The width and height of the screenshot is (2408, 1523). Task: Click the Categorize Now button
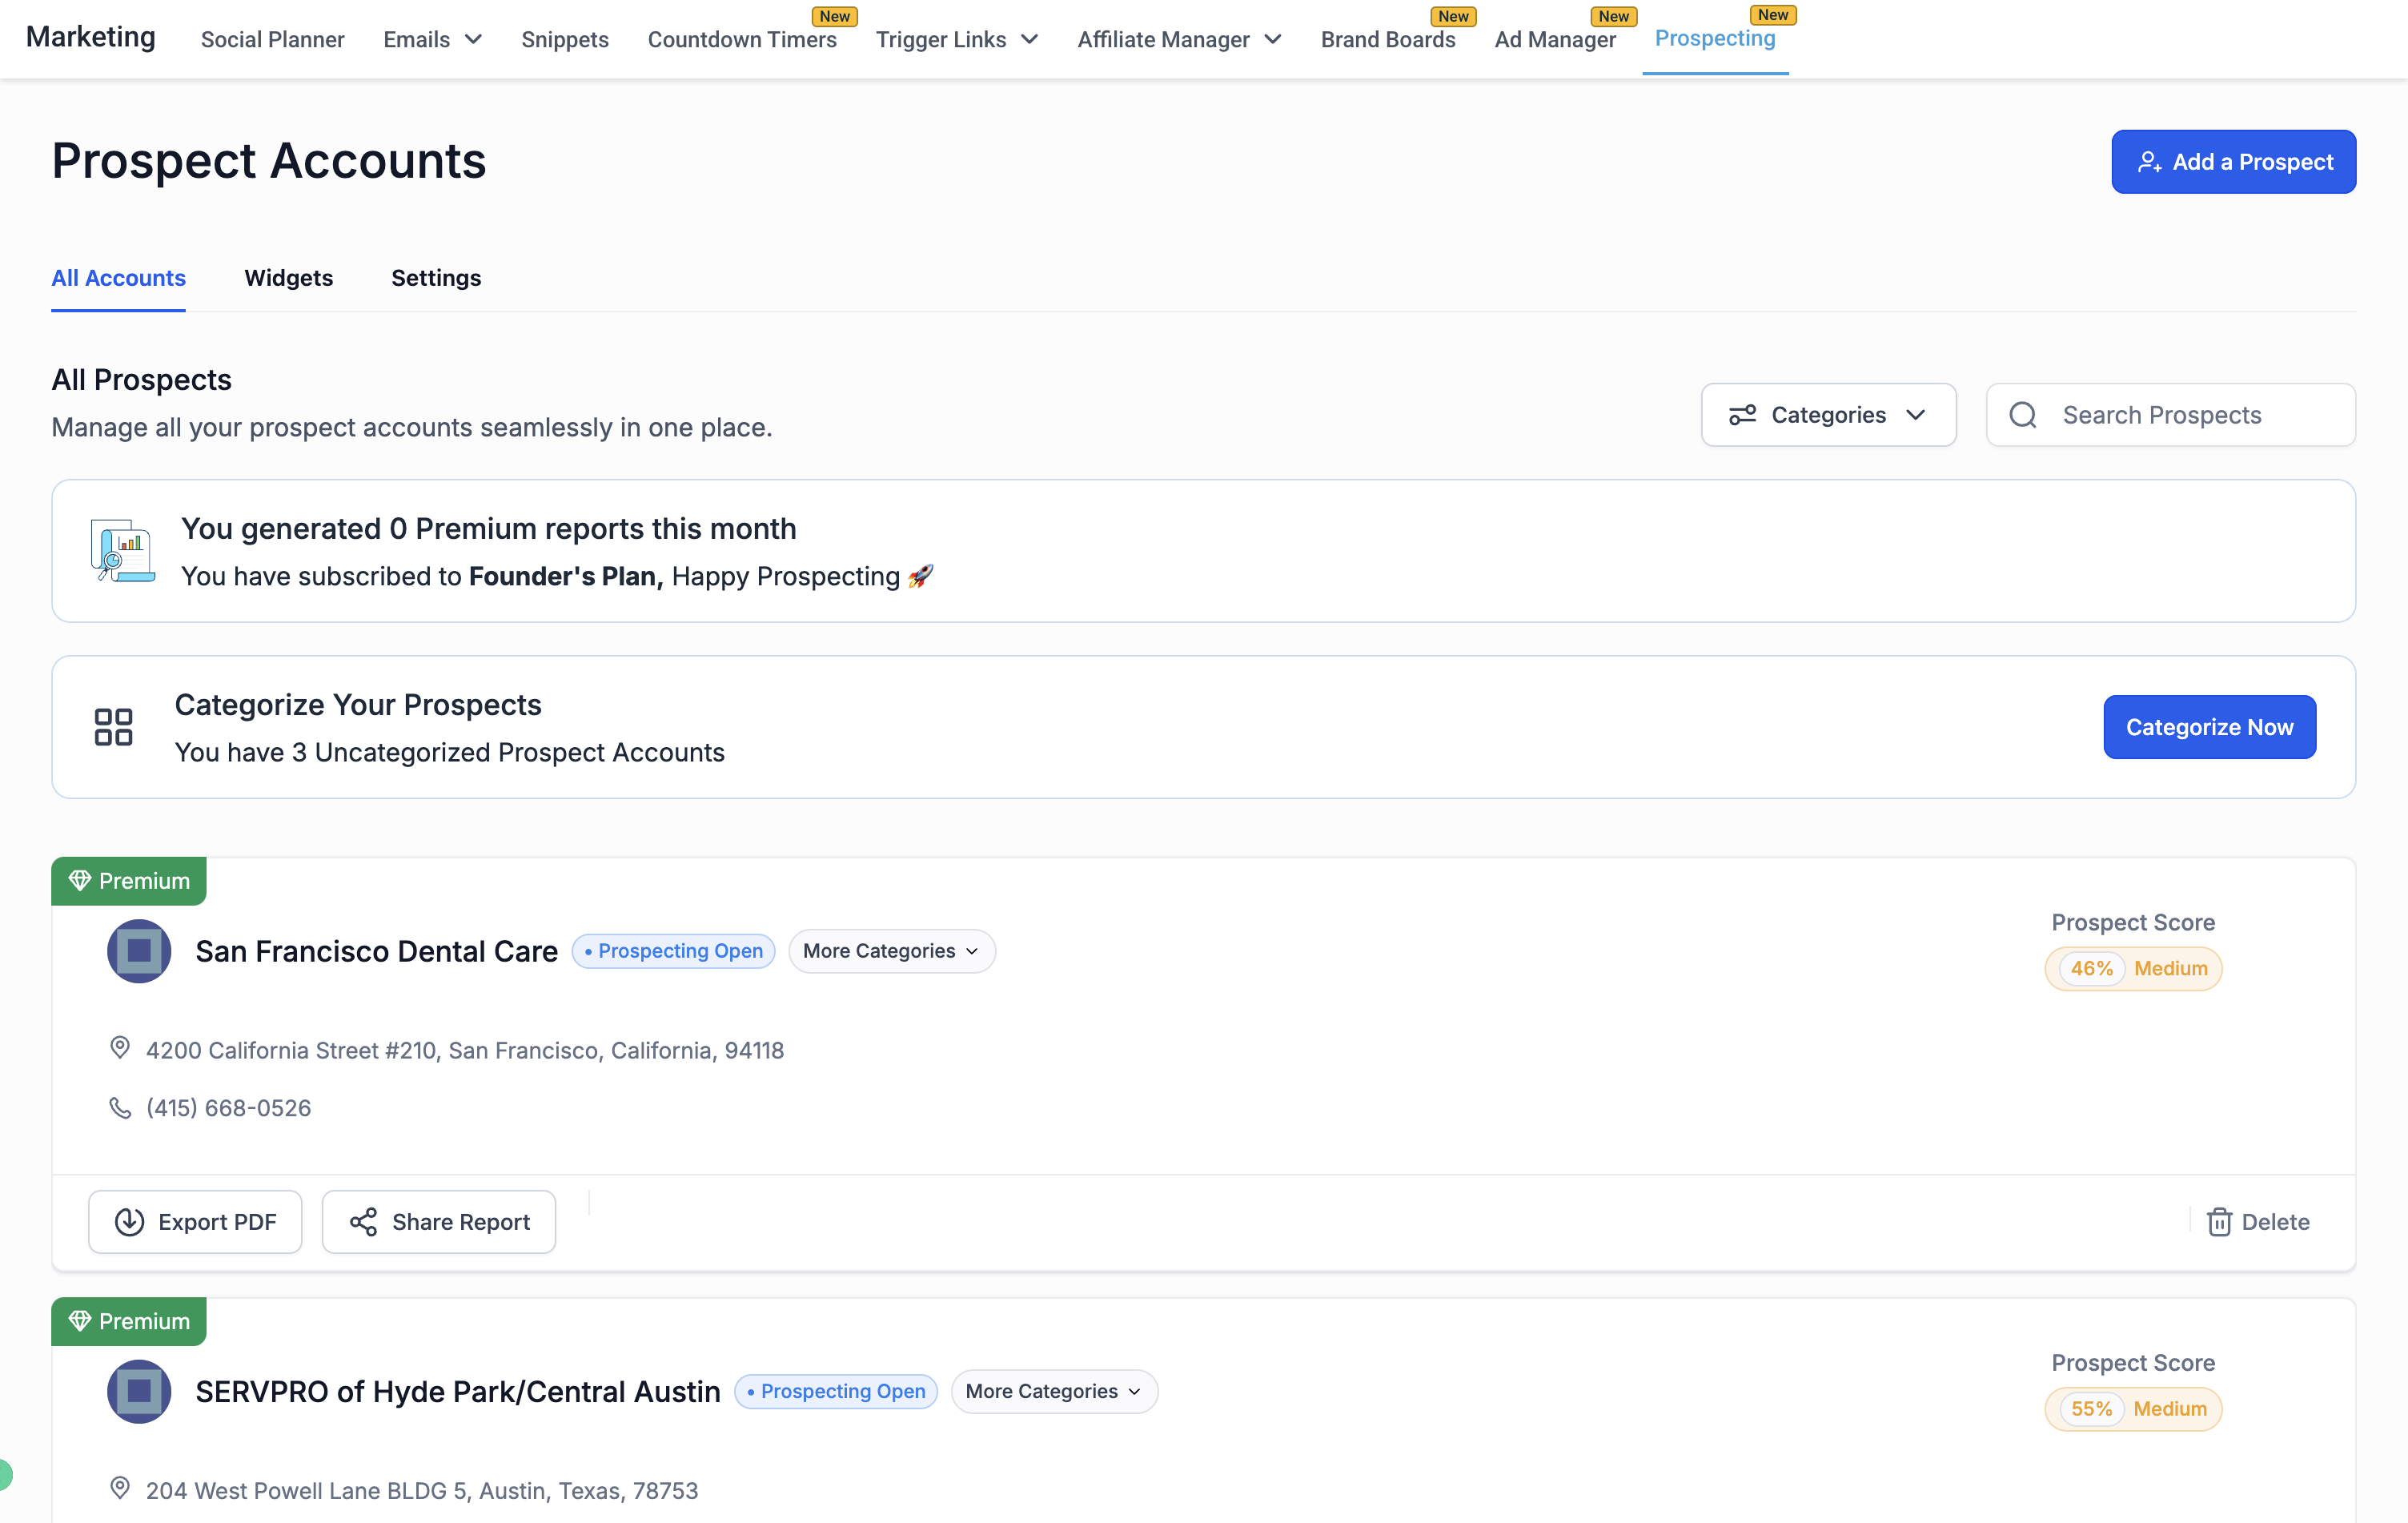[x=2209, y=727]
